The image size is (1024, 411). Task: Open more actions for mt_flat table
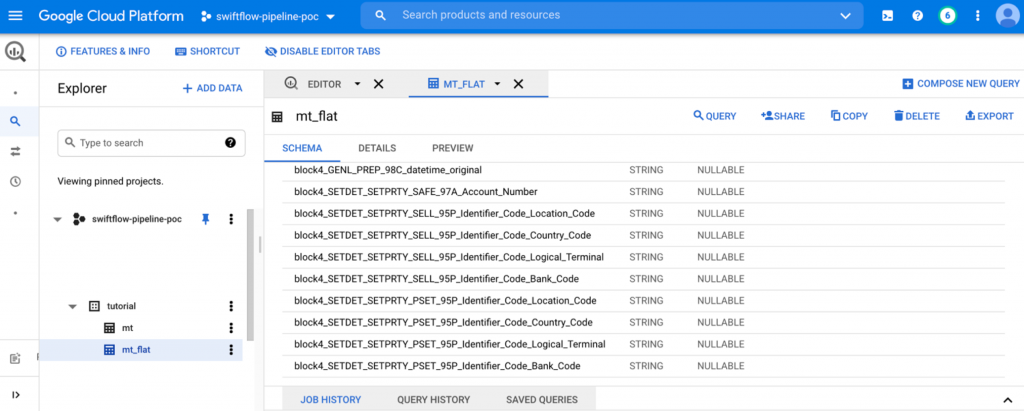coord(231,350)
